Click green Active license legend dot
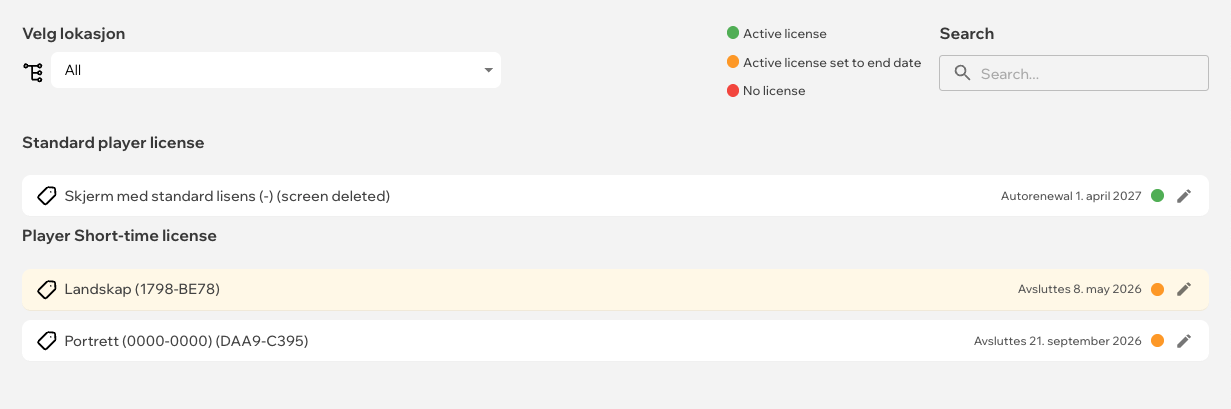Screen dimensions: 1231x409 click(x=733, y=33)
